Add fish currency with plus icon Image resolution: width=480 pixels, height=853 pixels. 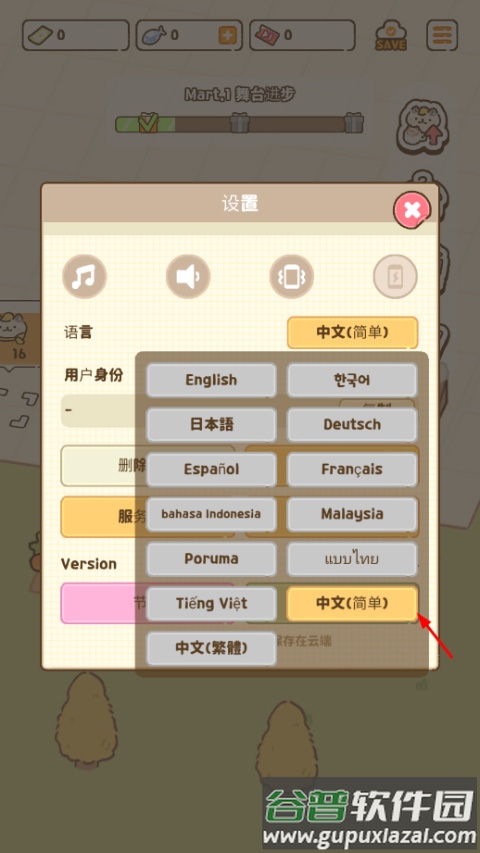(x=227, y=35)
